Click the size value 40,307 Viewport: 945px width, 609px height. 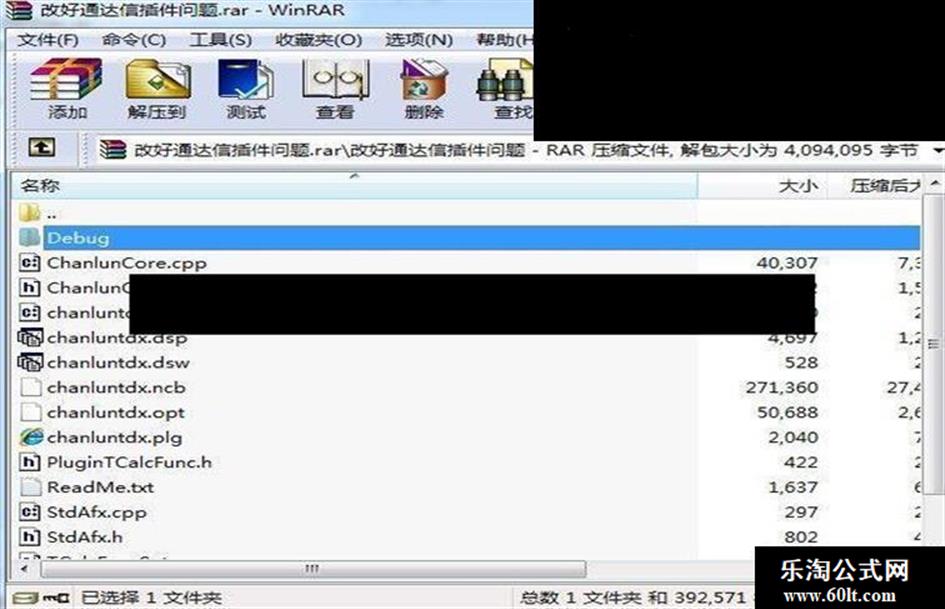(787, 263)
